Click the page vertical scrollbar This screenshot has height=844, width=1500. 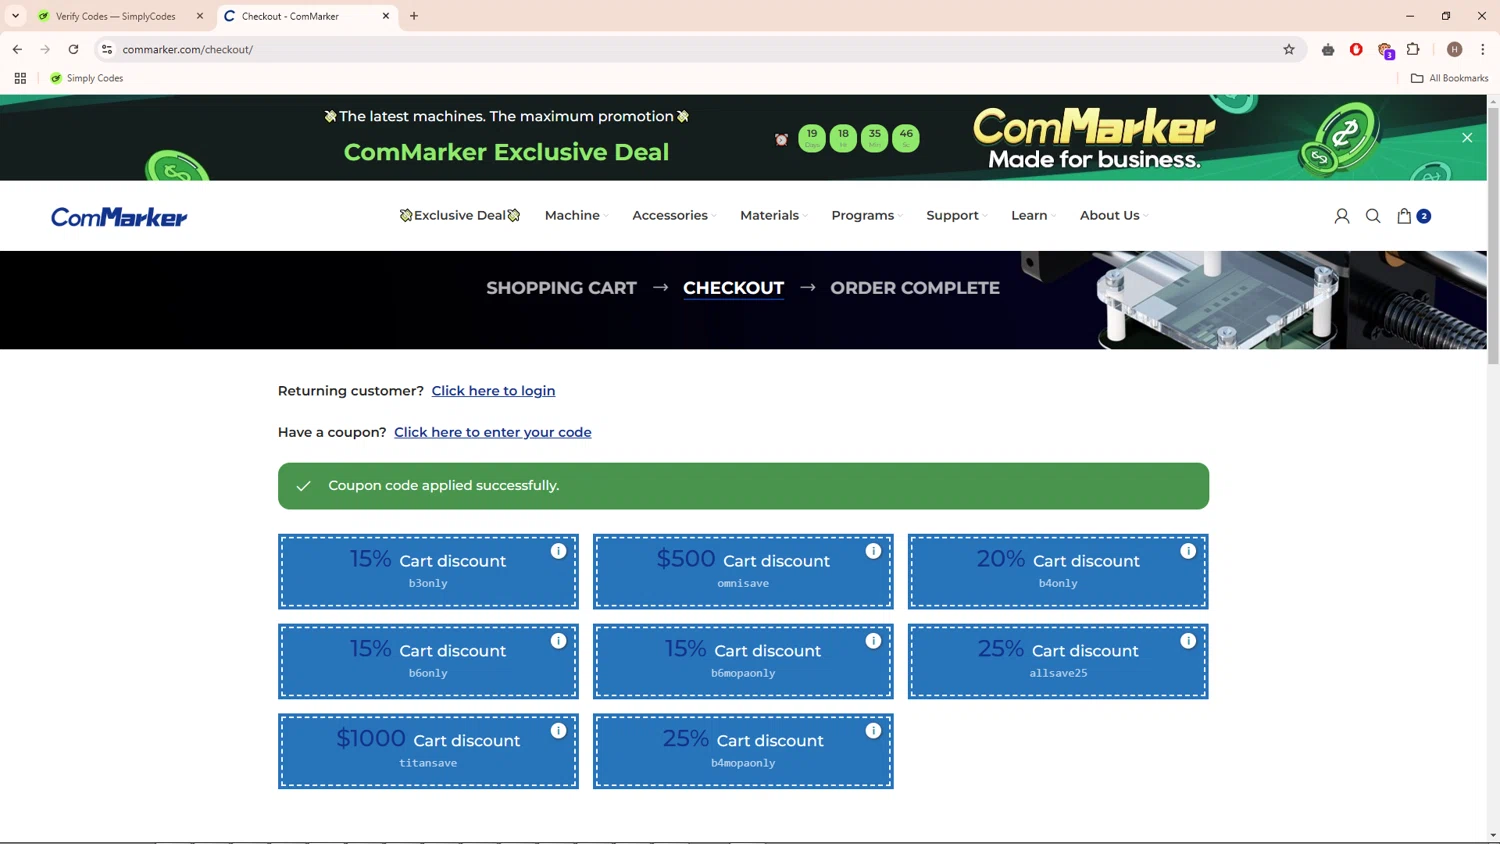1493,236
